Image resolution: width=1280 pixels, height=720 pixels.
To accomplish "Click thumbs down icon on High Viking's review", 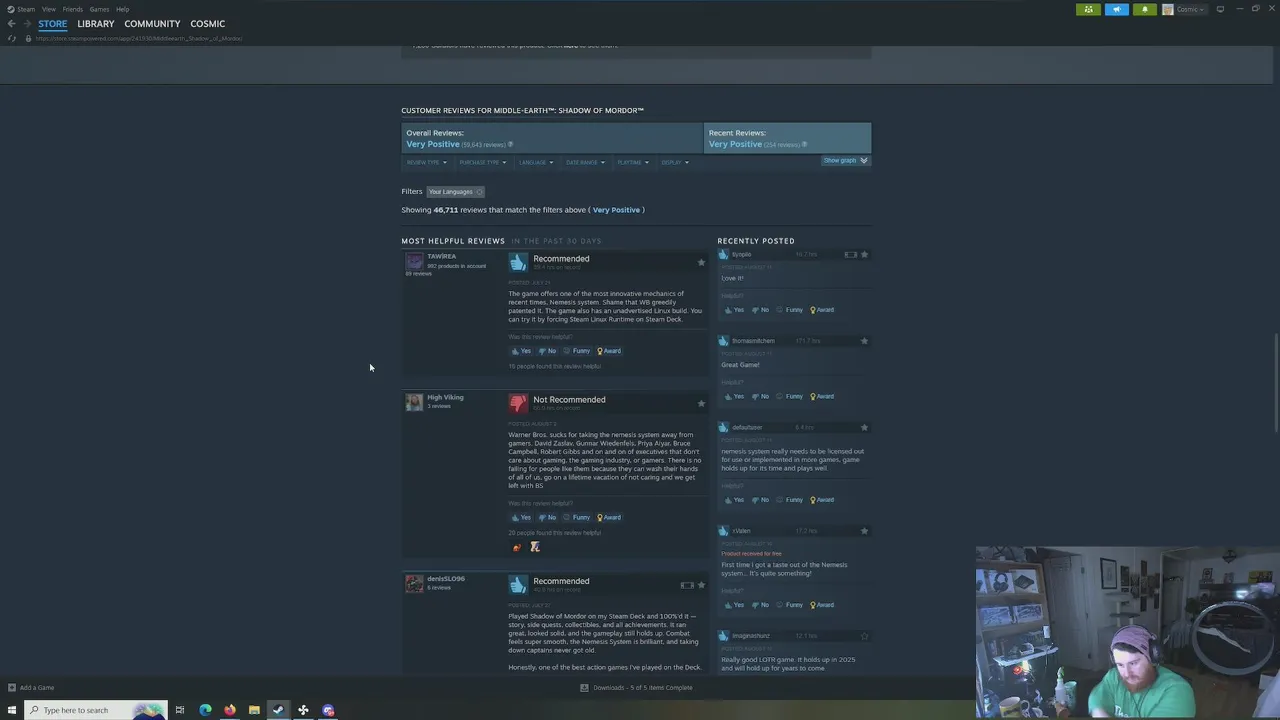I will [x=518, y=403].
